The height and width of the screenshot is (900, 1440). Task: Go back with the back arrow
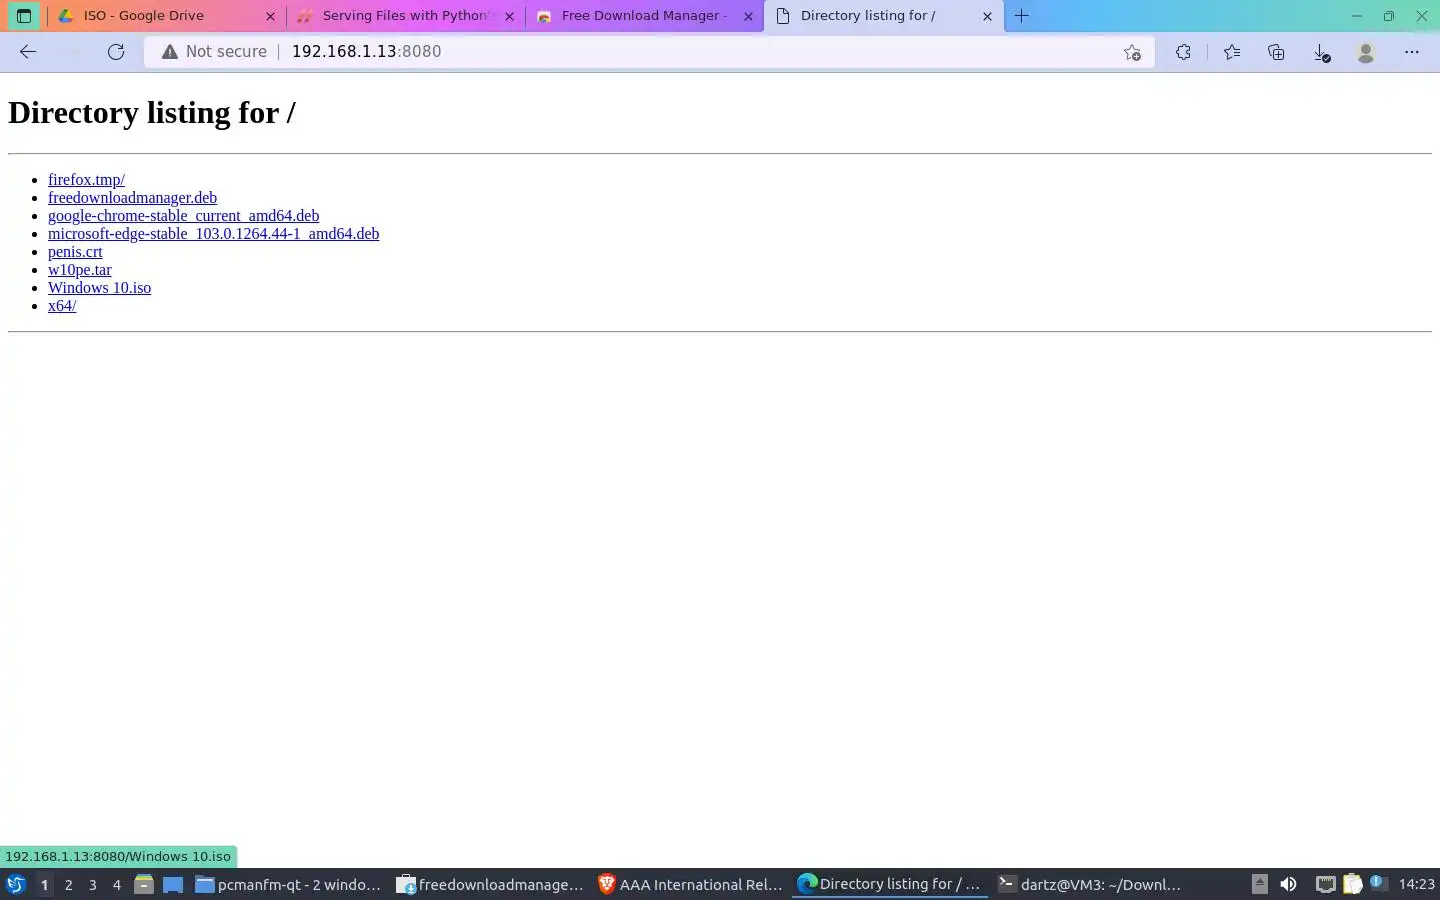(x=28, y=52)
